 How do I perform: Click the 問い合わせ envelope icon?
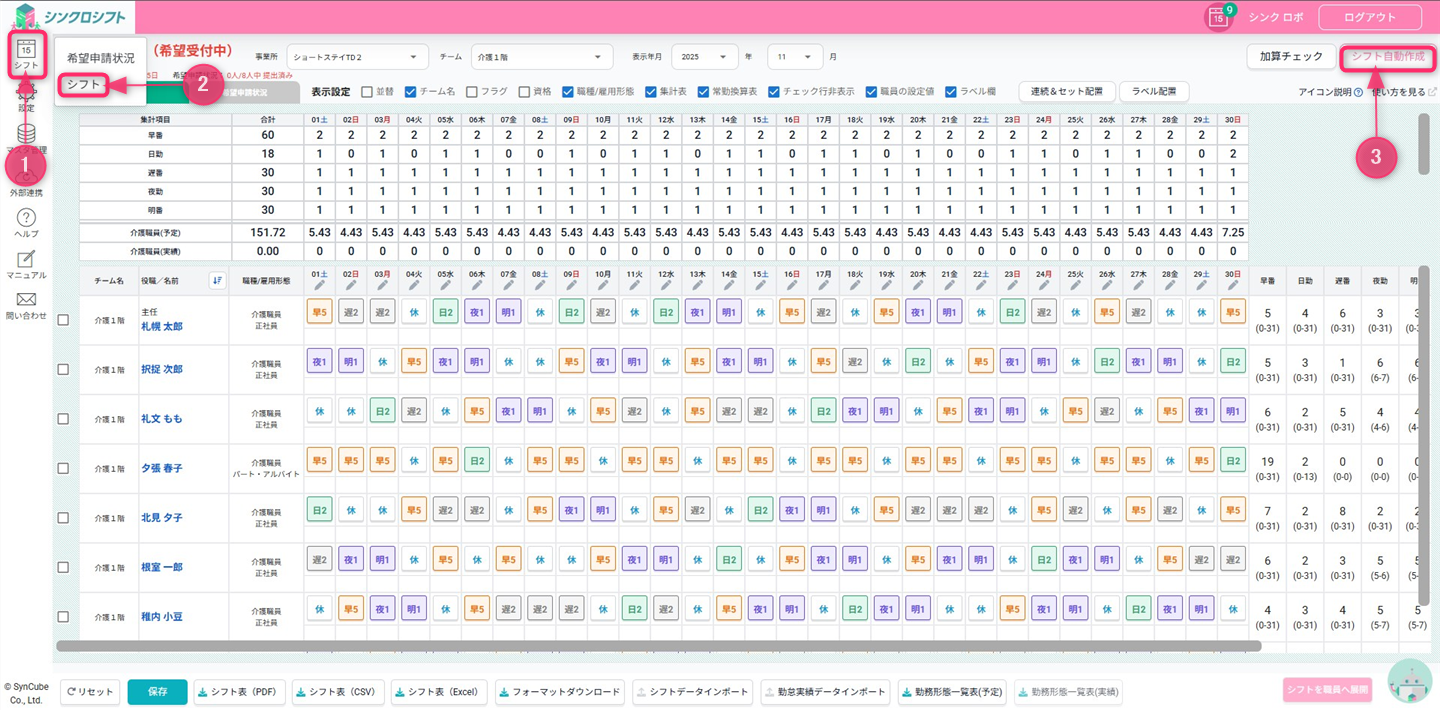point(27,300)
